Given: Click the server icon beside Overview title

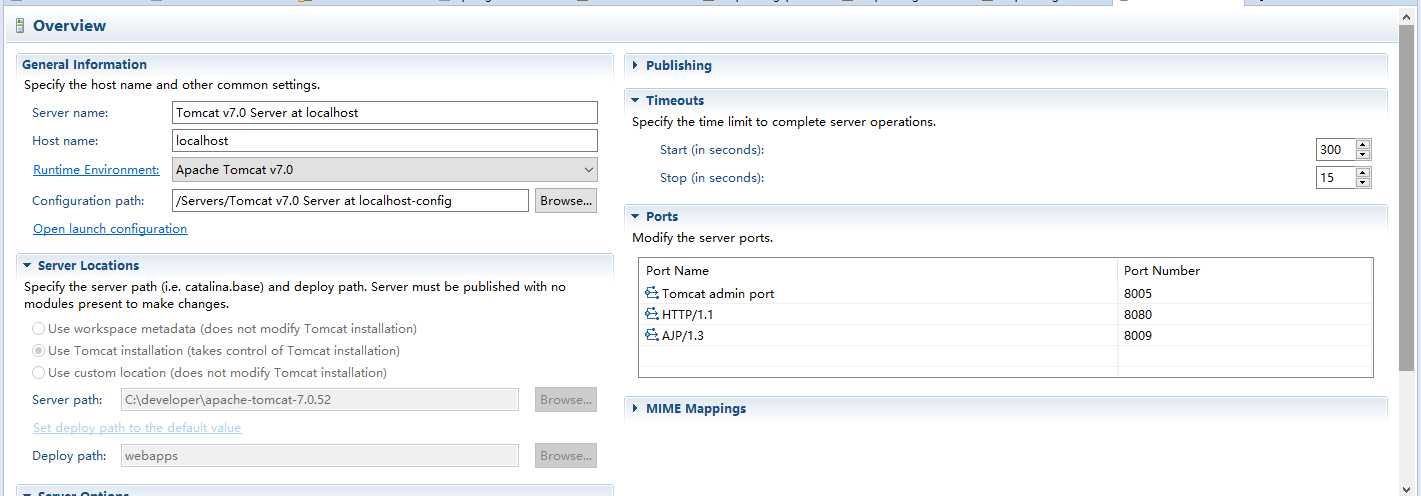Looking at the screenshot, I should tap(20, 26).
